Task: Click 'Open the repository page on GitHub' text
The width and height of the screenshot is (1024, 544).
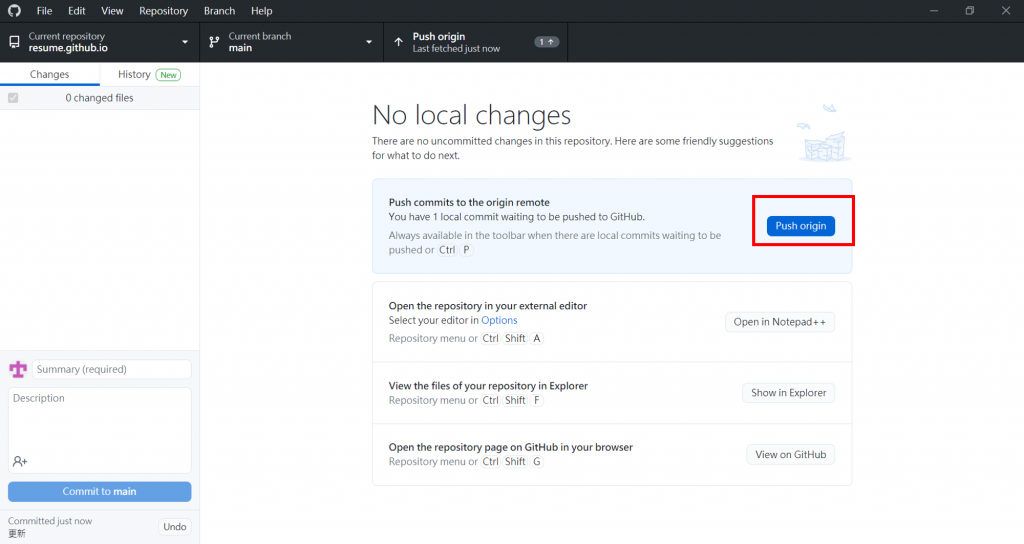Action: point(511,447)
